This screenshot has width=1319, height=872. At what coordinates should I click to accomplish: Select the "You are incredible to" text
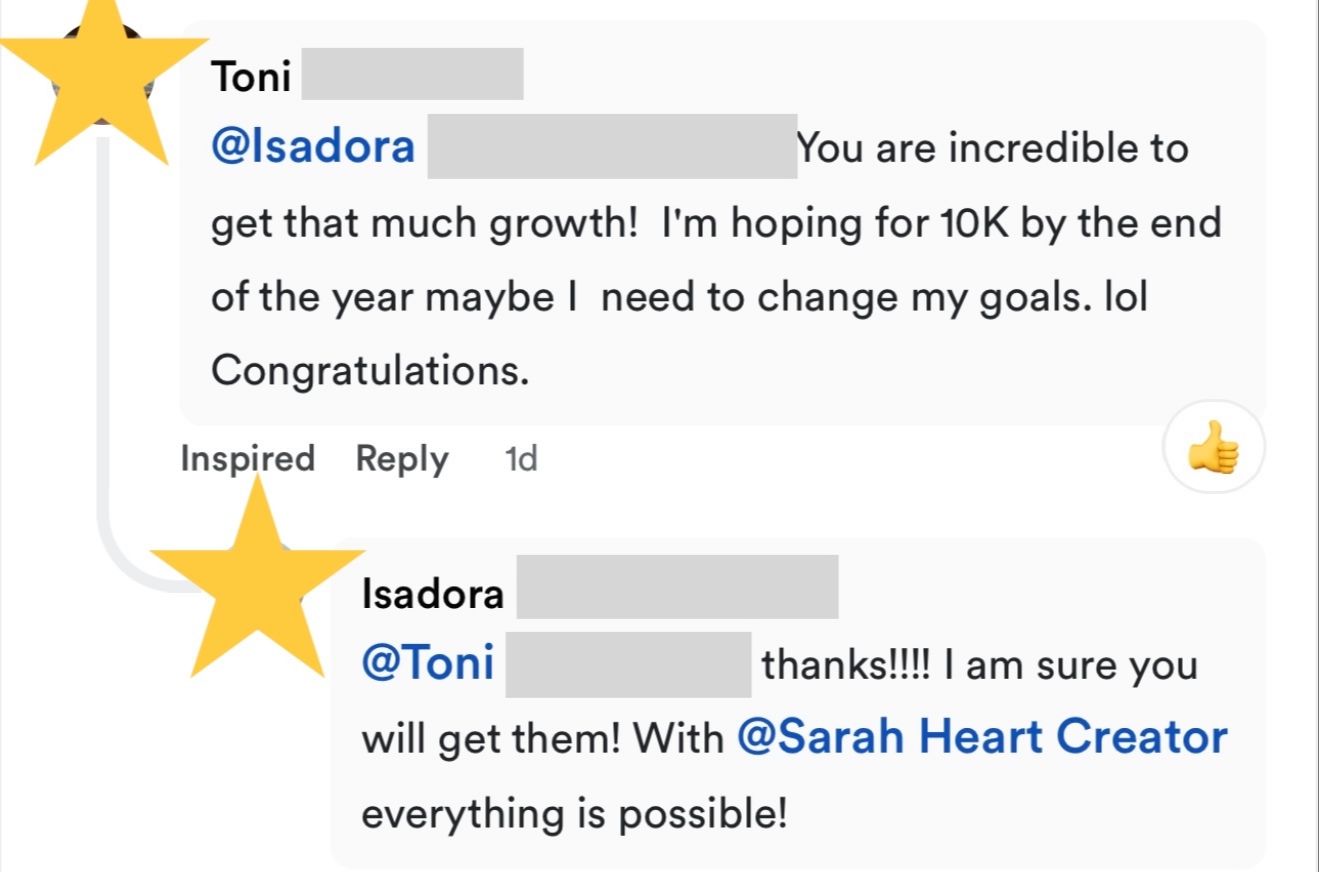(993, 149)
